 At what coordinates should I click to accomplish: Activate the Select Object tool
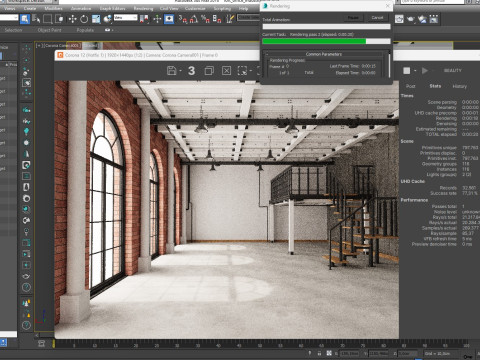pos(25,19)
